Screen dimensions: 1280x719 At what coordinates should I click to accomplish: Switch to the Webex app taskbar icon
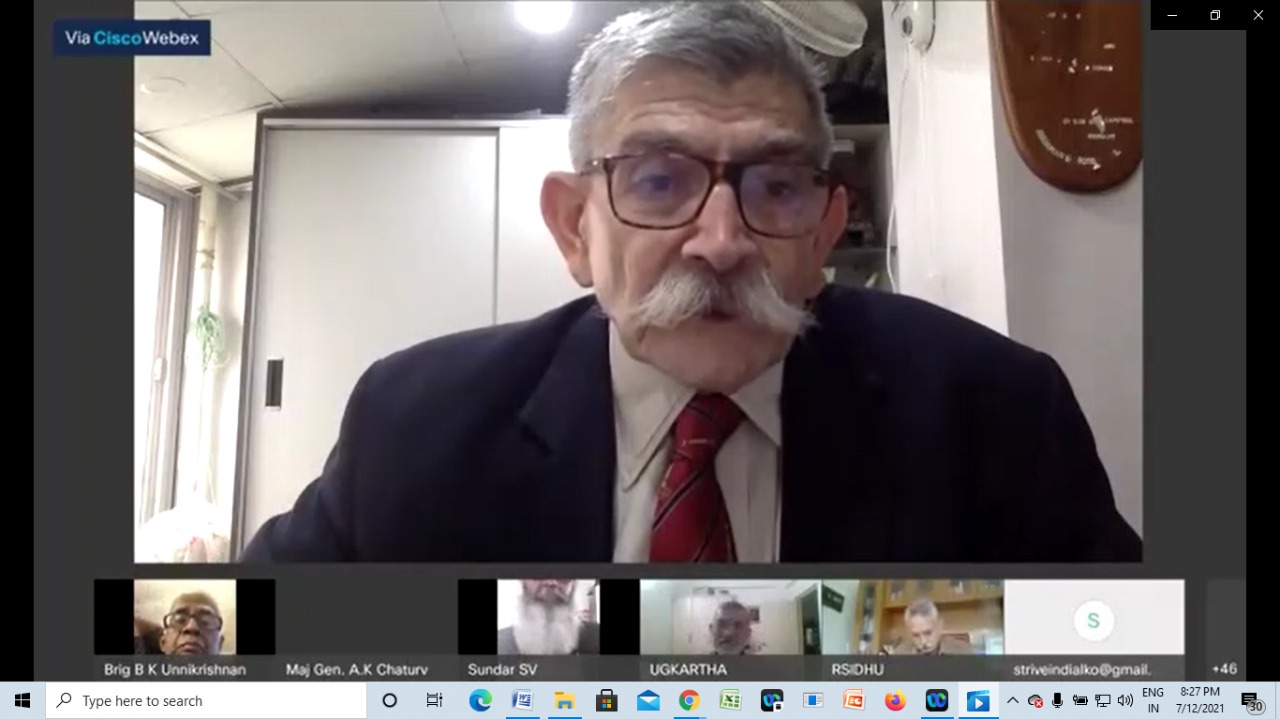[x=936, y=701]
